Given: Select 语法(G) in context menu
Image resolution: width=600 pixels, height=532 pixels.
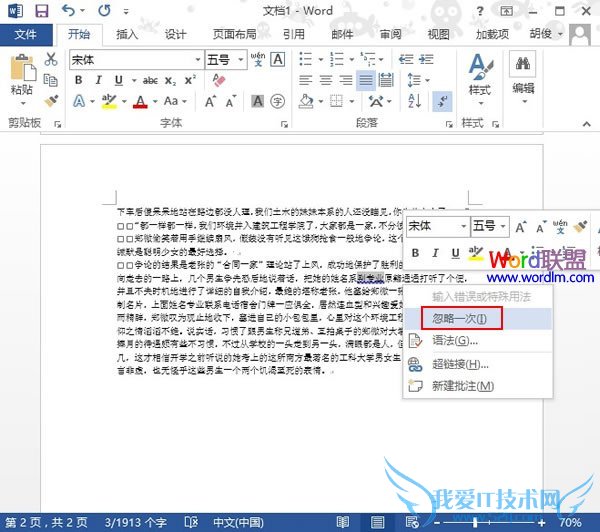Looking at the screenshot, I should pos(478,340).
